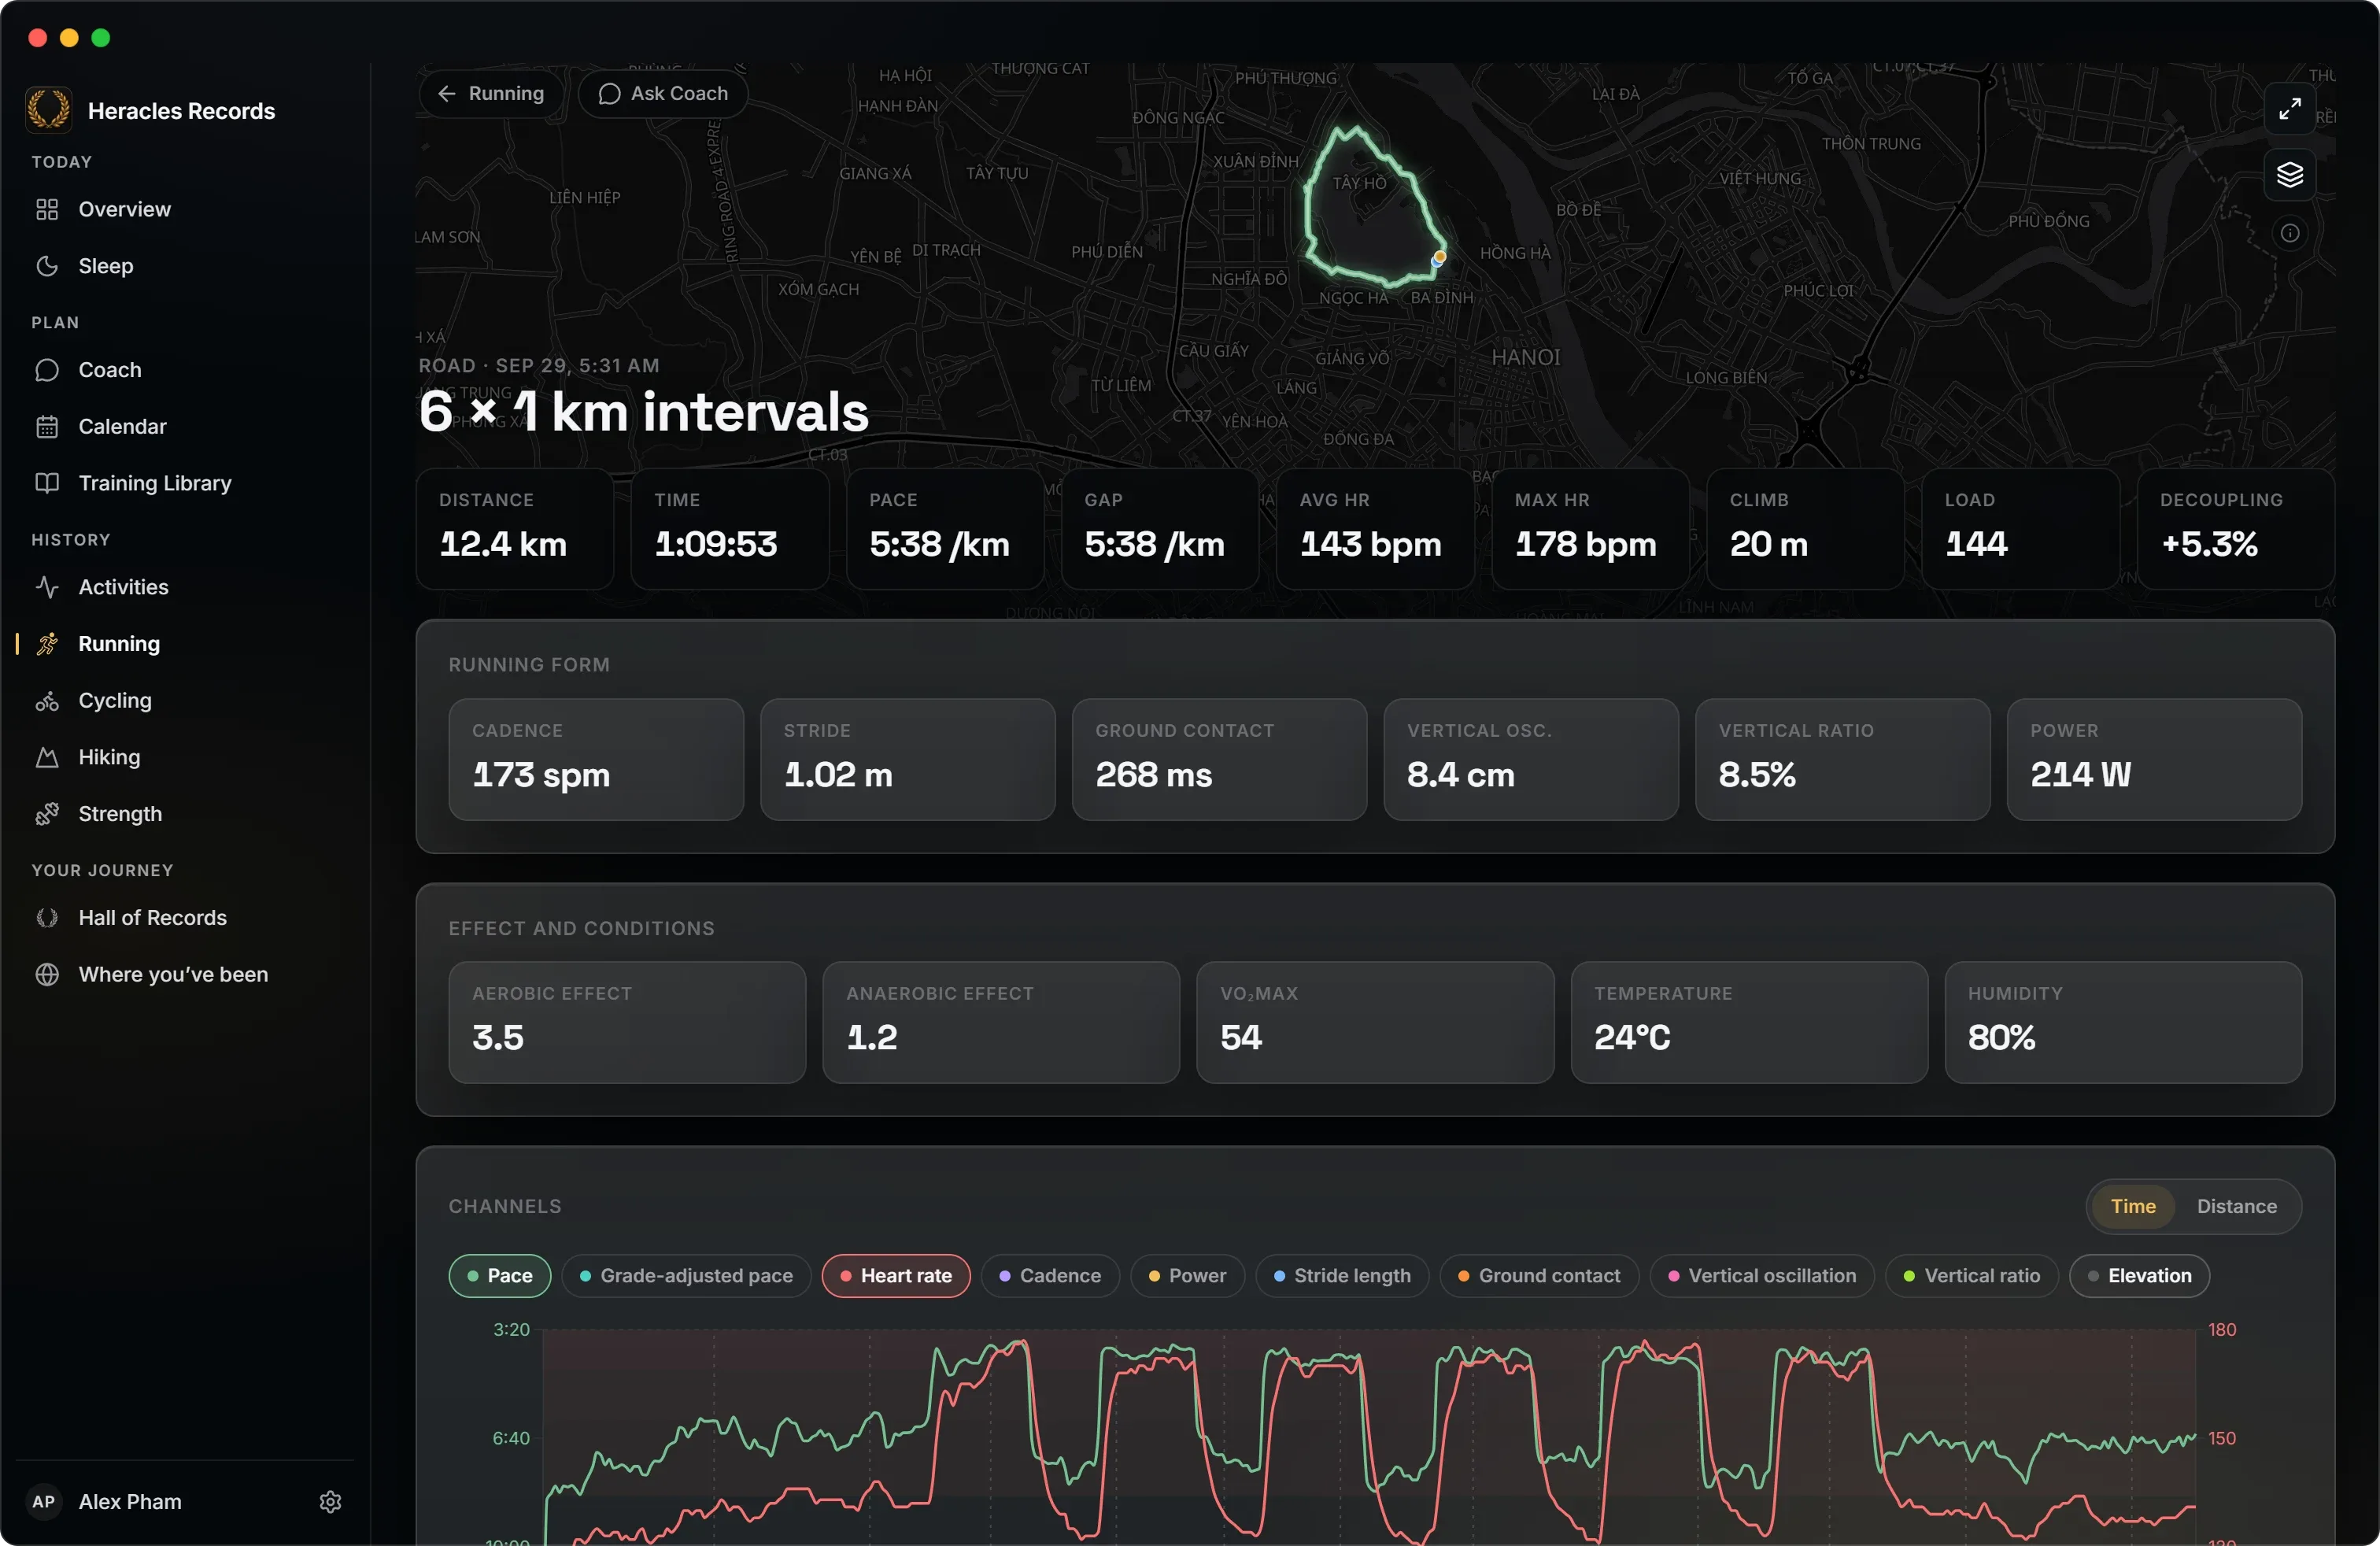Enable the Power channel chip

pos(1187,1276)
